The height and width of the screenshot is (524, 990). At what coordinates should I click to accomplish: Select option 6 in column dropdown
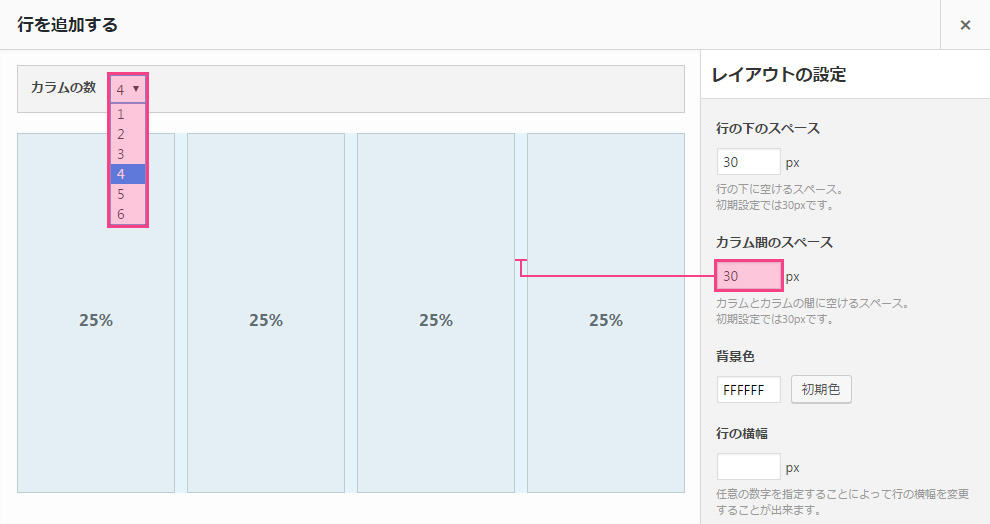point(127,214)
